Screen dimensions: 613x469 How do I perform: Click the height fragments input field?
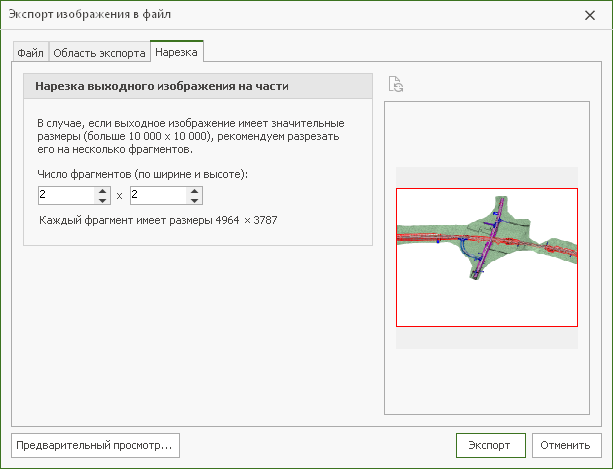click(x=158, y=195)
